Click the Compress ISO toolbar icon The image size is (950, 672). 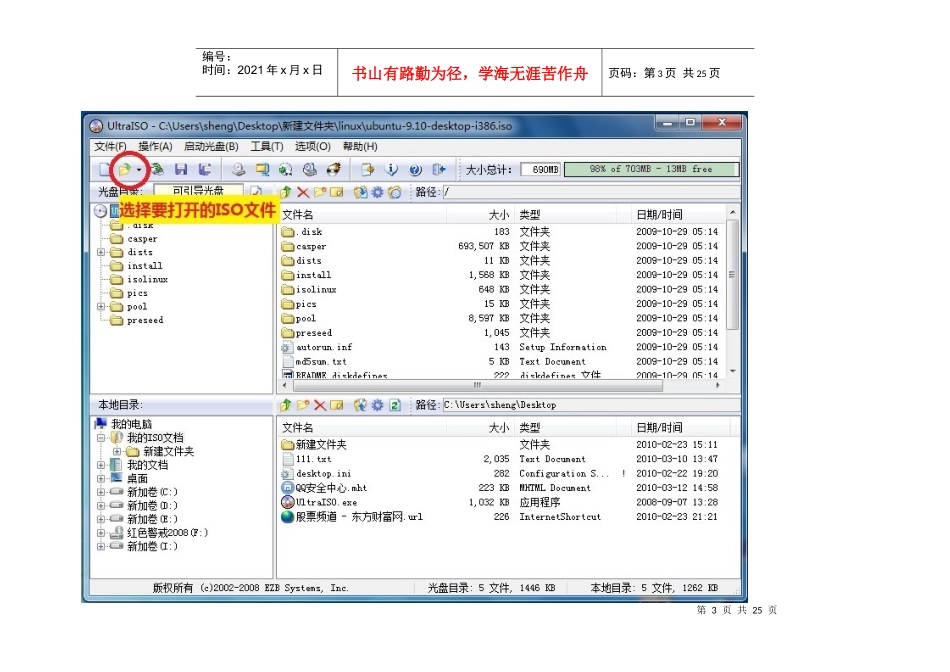pyautogui.click(x=262, y=170)
